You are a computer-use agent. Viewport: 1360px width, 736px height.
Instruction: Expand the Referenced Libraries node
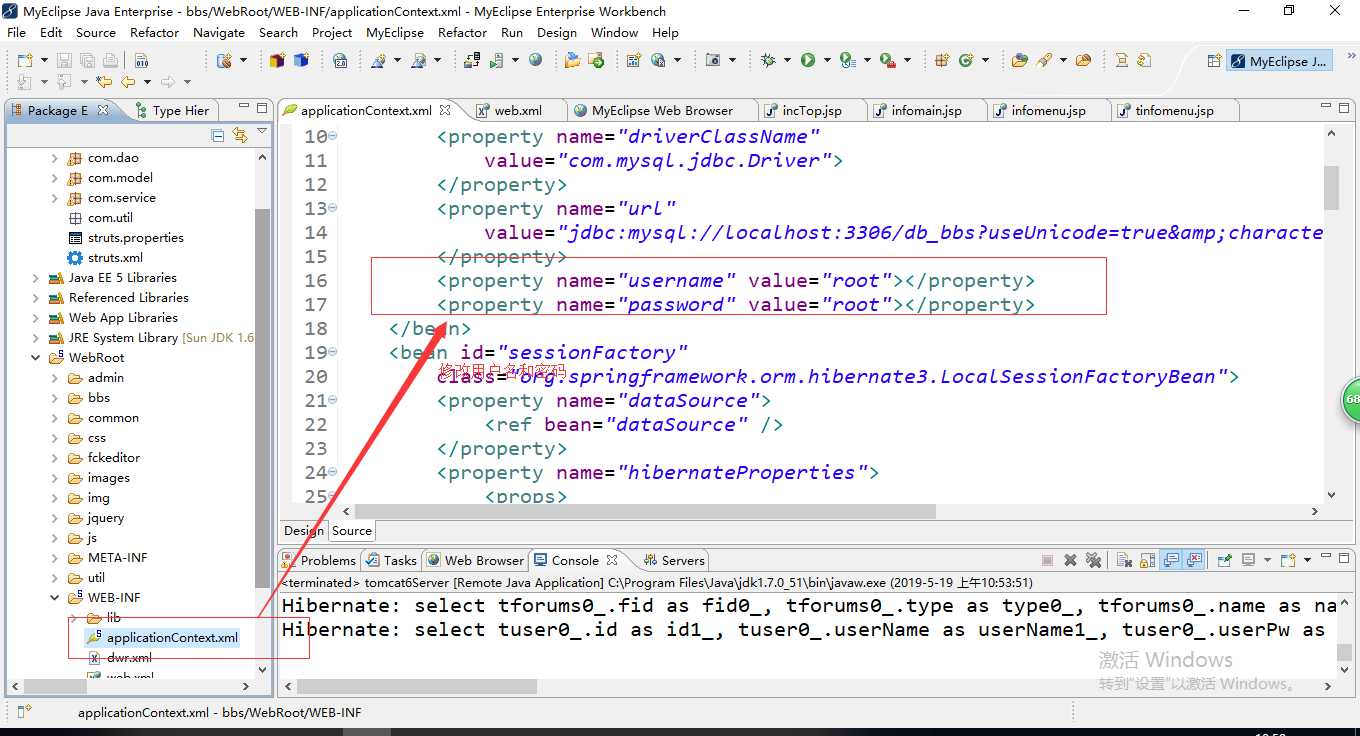tap(36, 298)
